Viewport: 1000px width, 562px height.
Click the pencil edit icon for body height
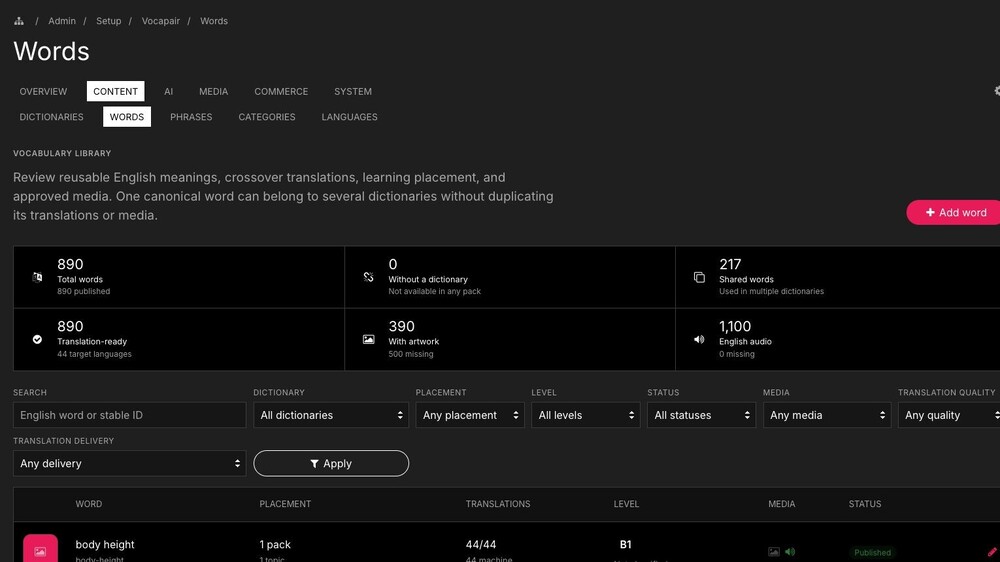point(992,552)
